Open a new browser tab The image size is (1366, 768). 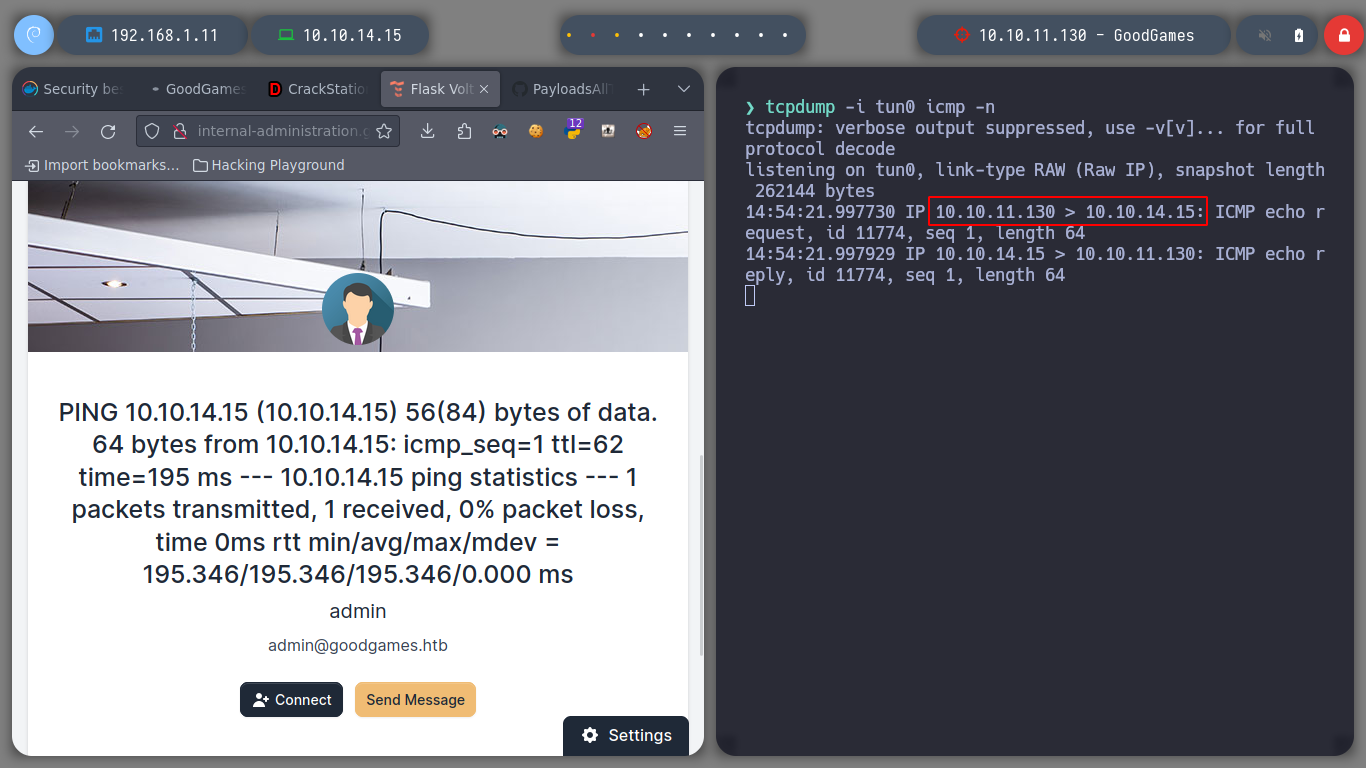coord(643,89)
